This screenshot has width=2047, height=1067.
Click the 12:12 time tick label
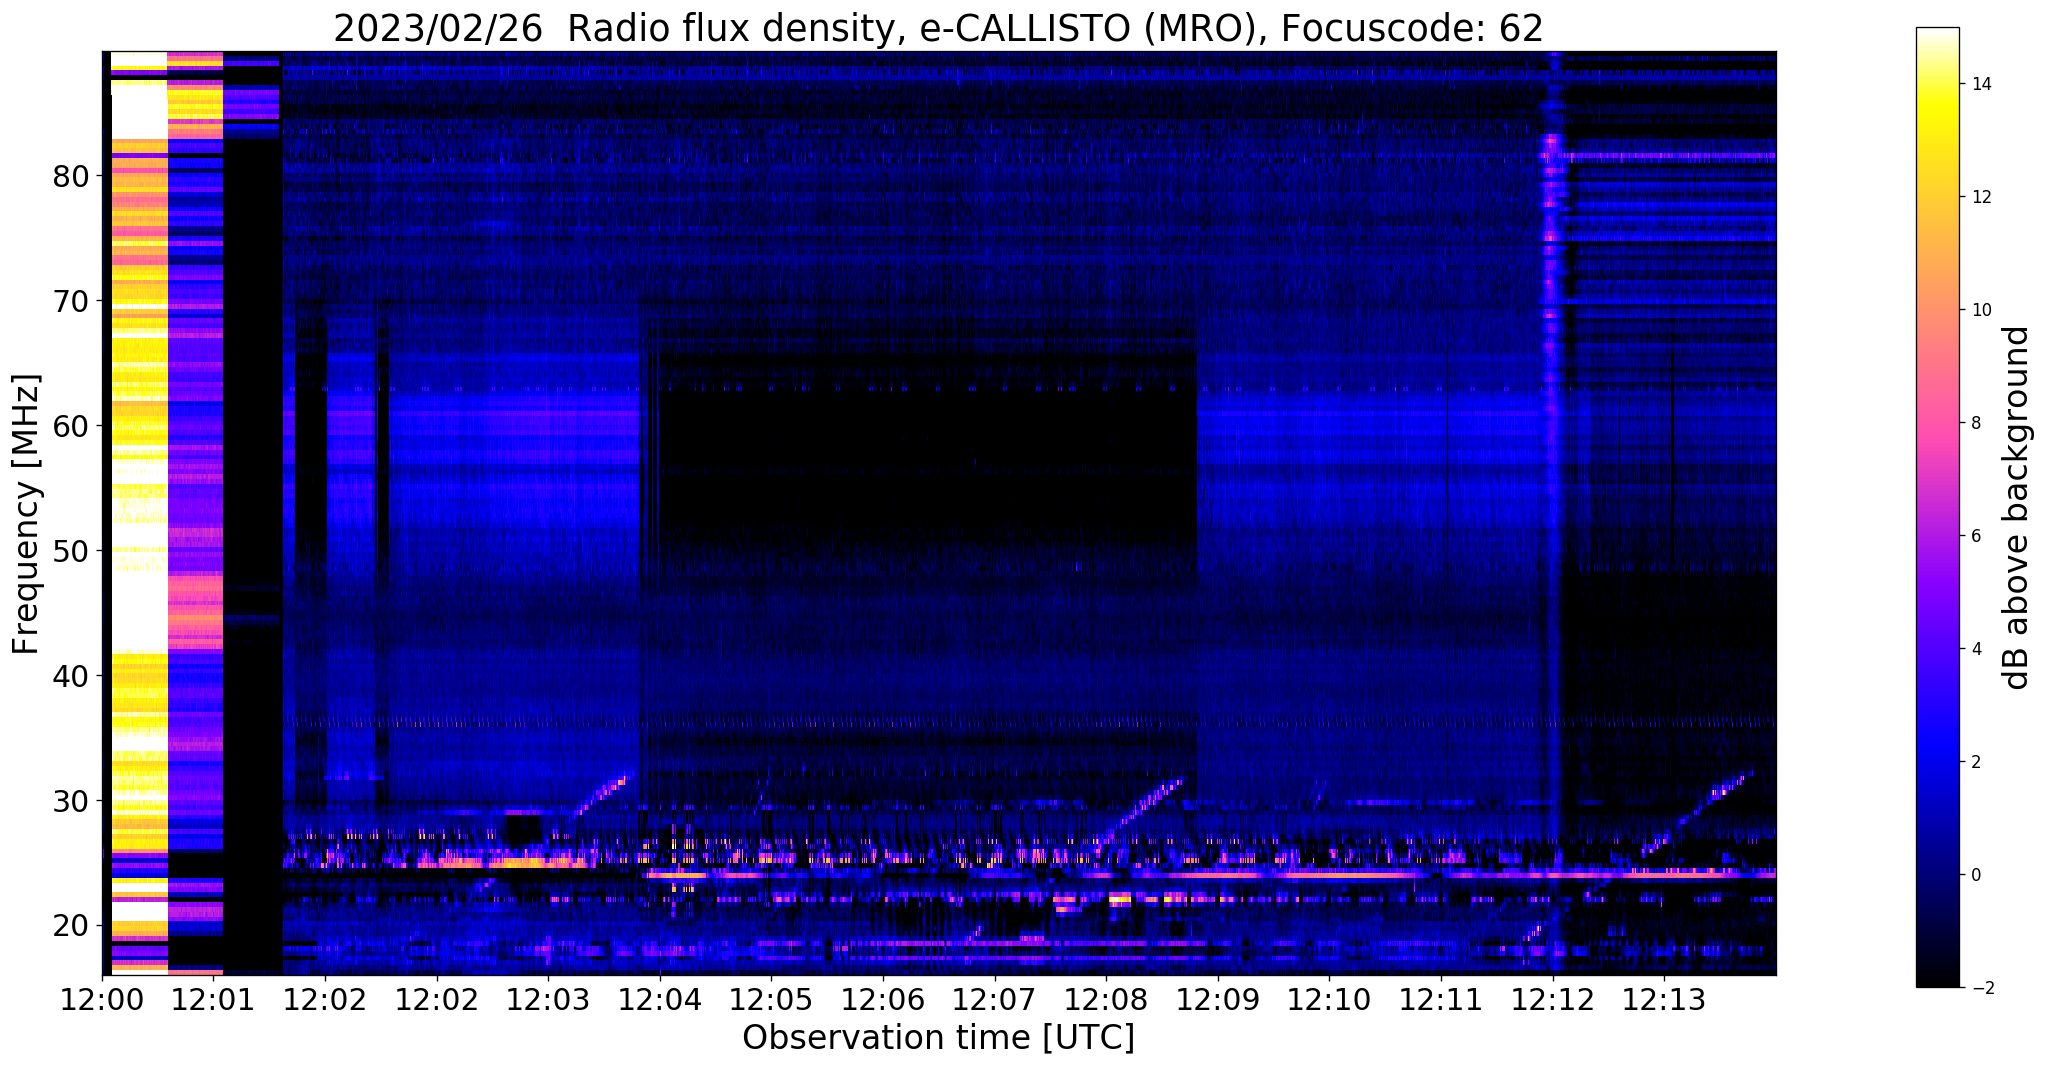1553,999
